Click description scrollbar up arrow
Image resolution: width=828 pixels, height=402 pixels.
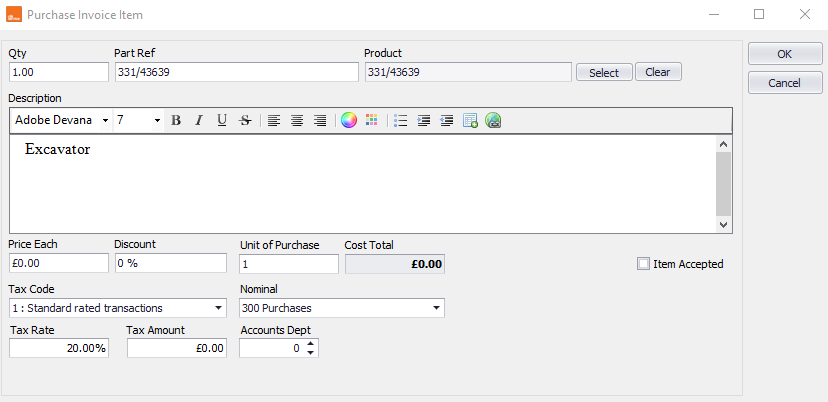(723, 144)
